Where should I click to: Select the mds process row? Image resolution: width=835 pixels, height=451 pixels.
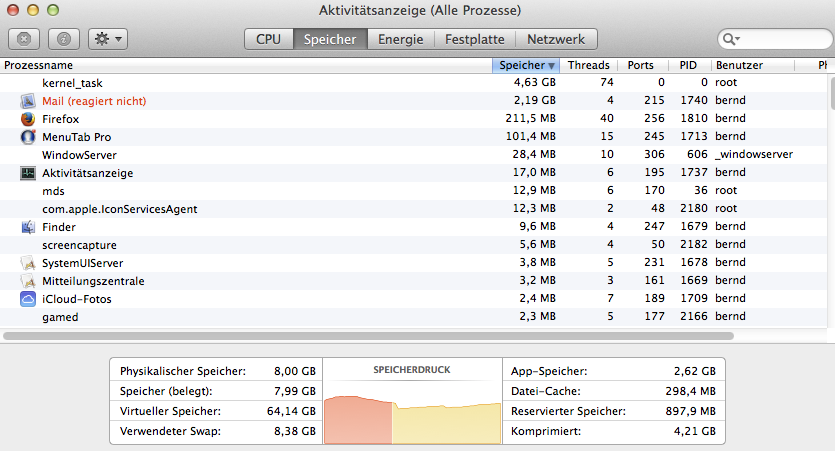pos(413,191)
